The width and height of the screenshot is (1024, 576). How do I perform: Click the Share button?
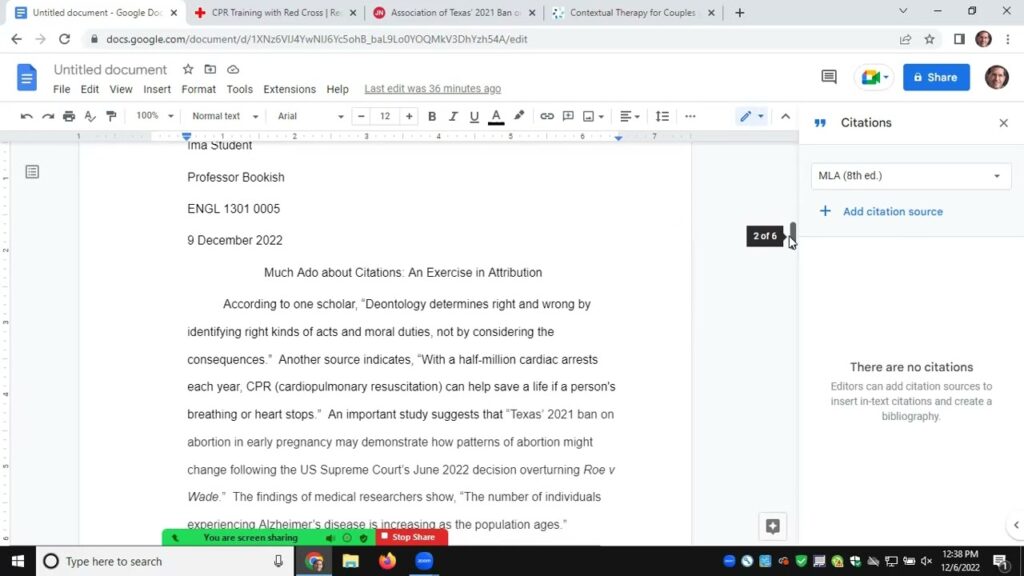pos(936,77)
